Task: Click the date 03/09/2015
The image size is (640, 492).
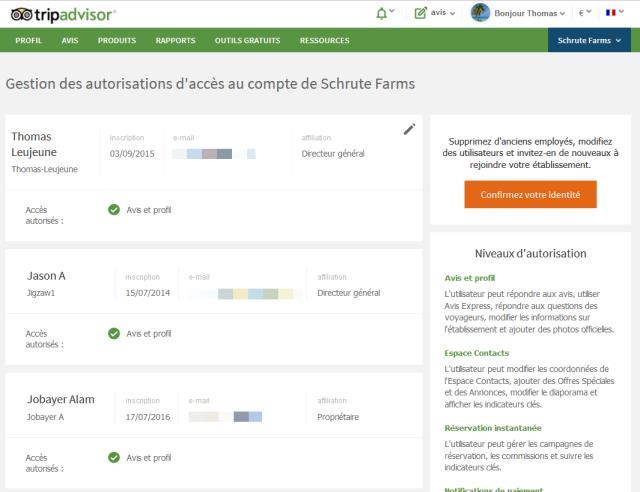Action: coord(132,154)
